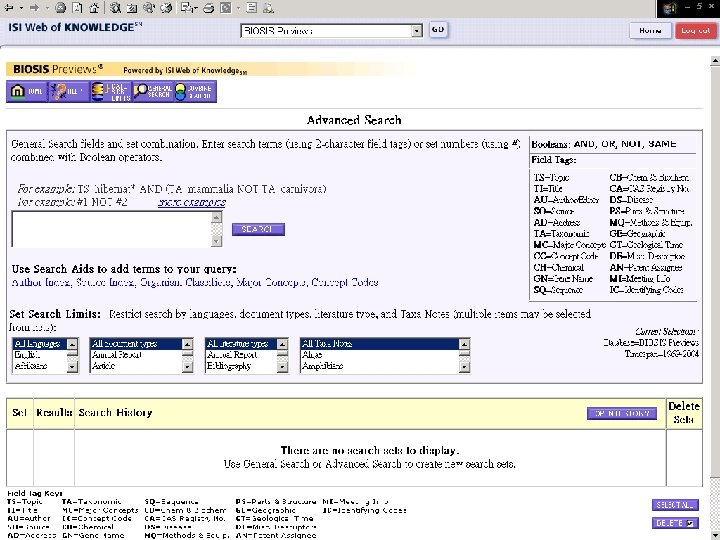Open the Organism Classifier search aid
Screen dimensions: 720x540
tap(185, 282)
